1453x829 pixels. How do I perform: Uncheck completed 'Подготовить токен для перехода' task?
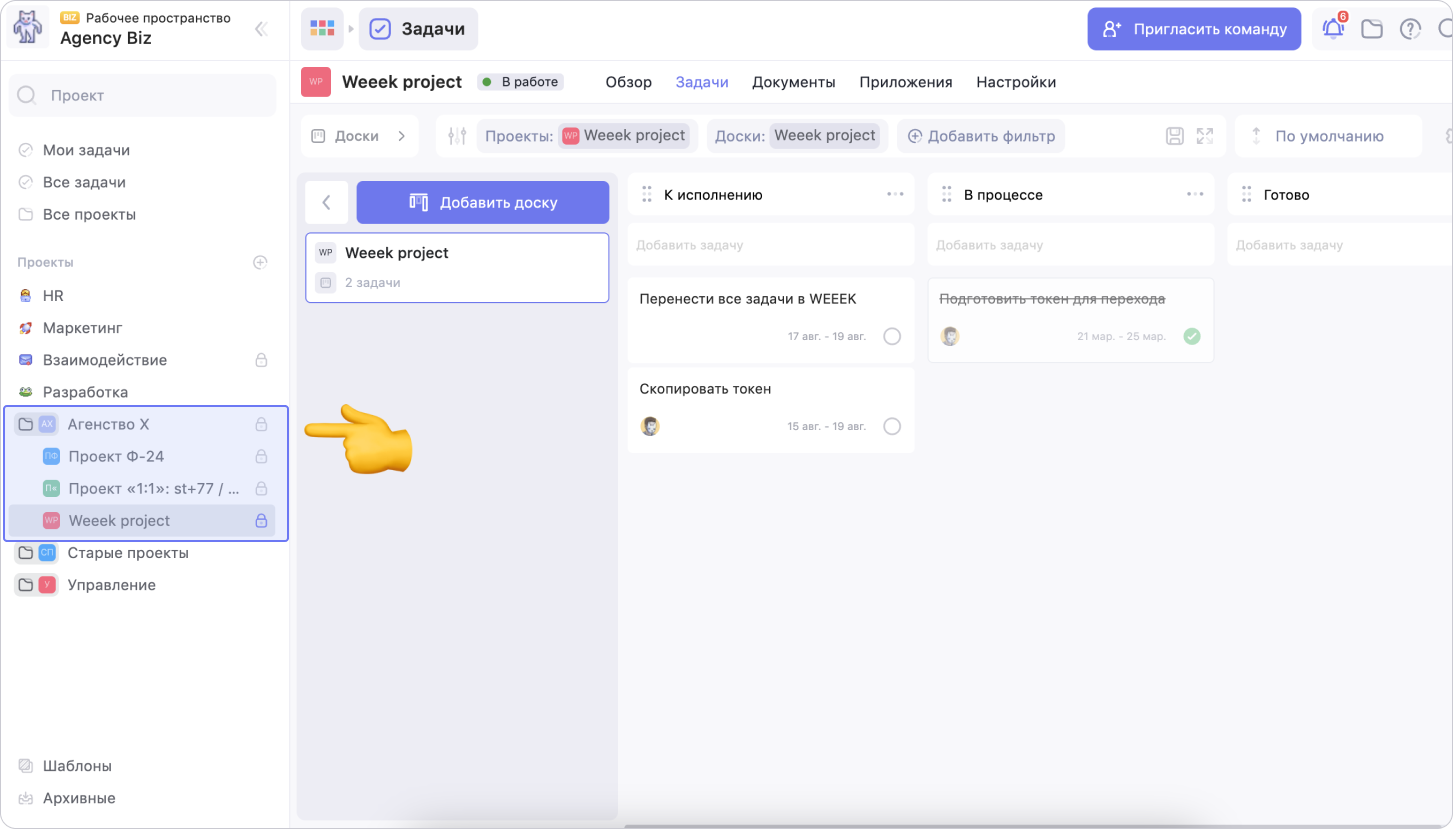point(1191,336)
